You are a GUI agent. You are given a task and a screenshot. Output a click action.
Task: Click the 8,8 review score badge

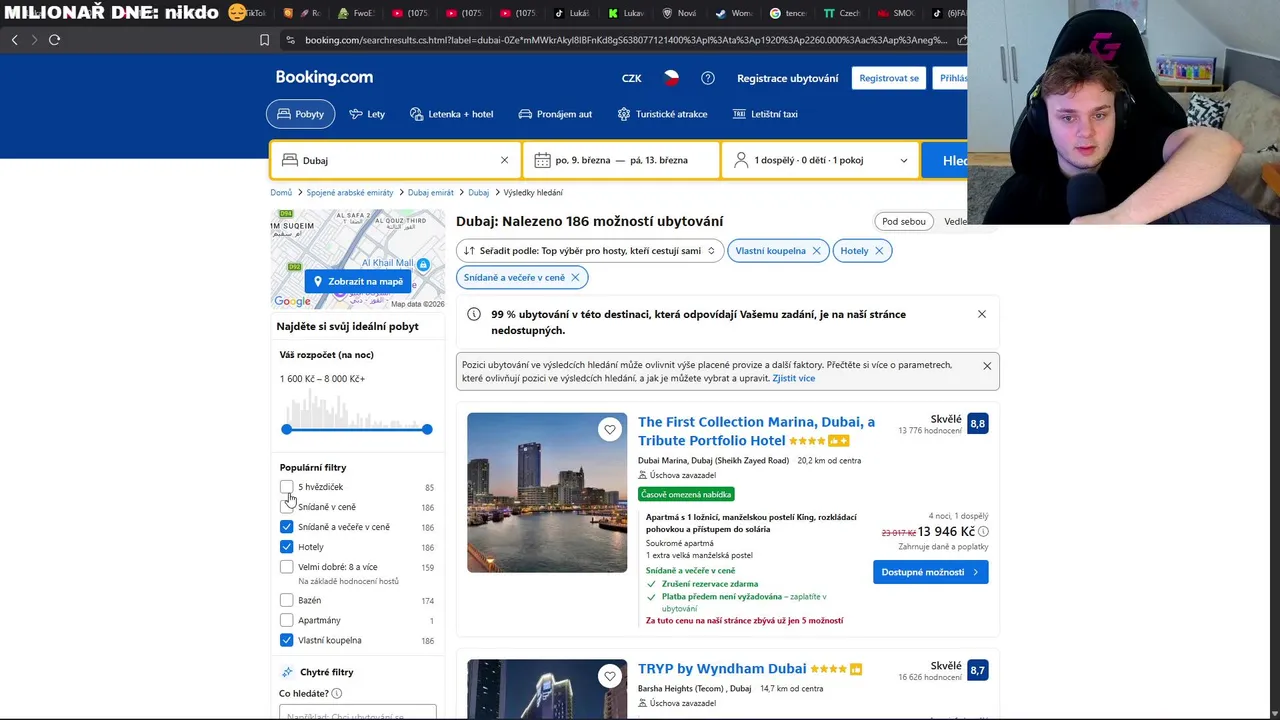point(977,424)
